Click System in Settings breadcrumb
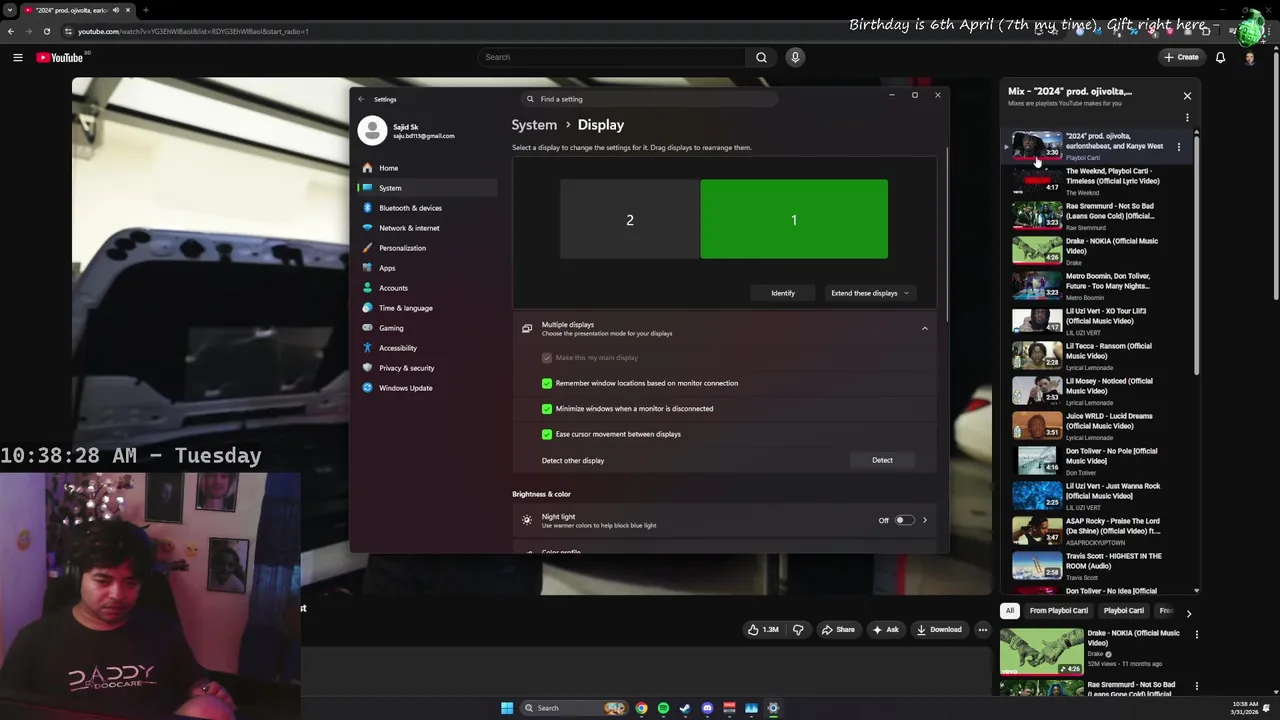The width and height of the screenshot is (1280, 720). (534, 125)
